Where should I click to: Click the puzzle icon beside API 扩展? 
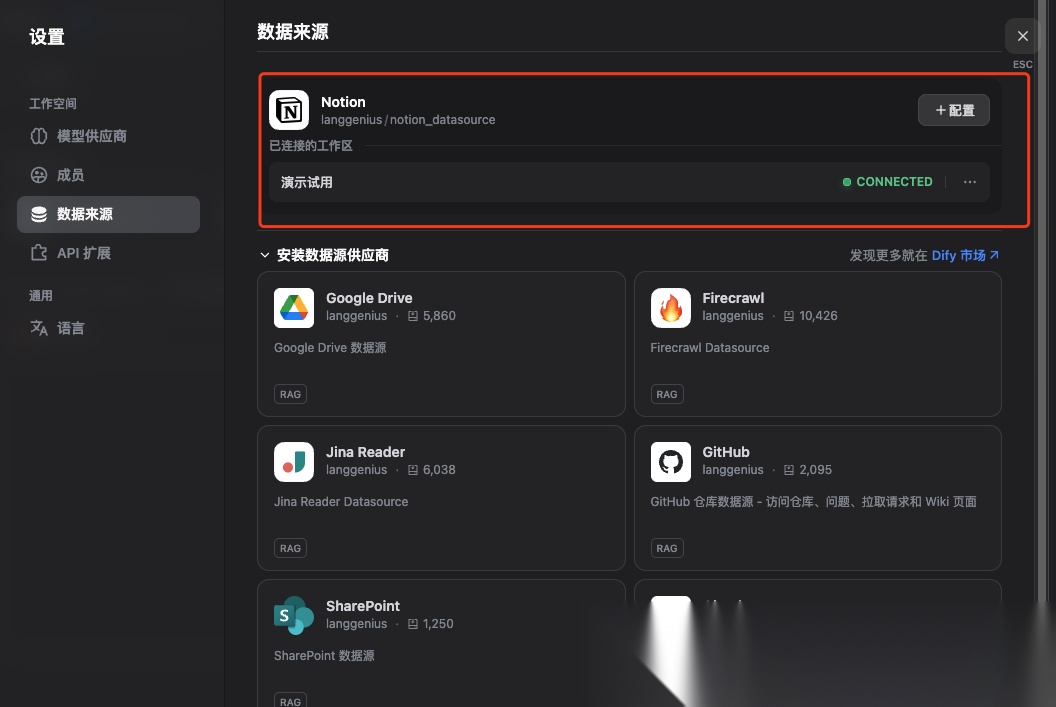point(39,253)
